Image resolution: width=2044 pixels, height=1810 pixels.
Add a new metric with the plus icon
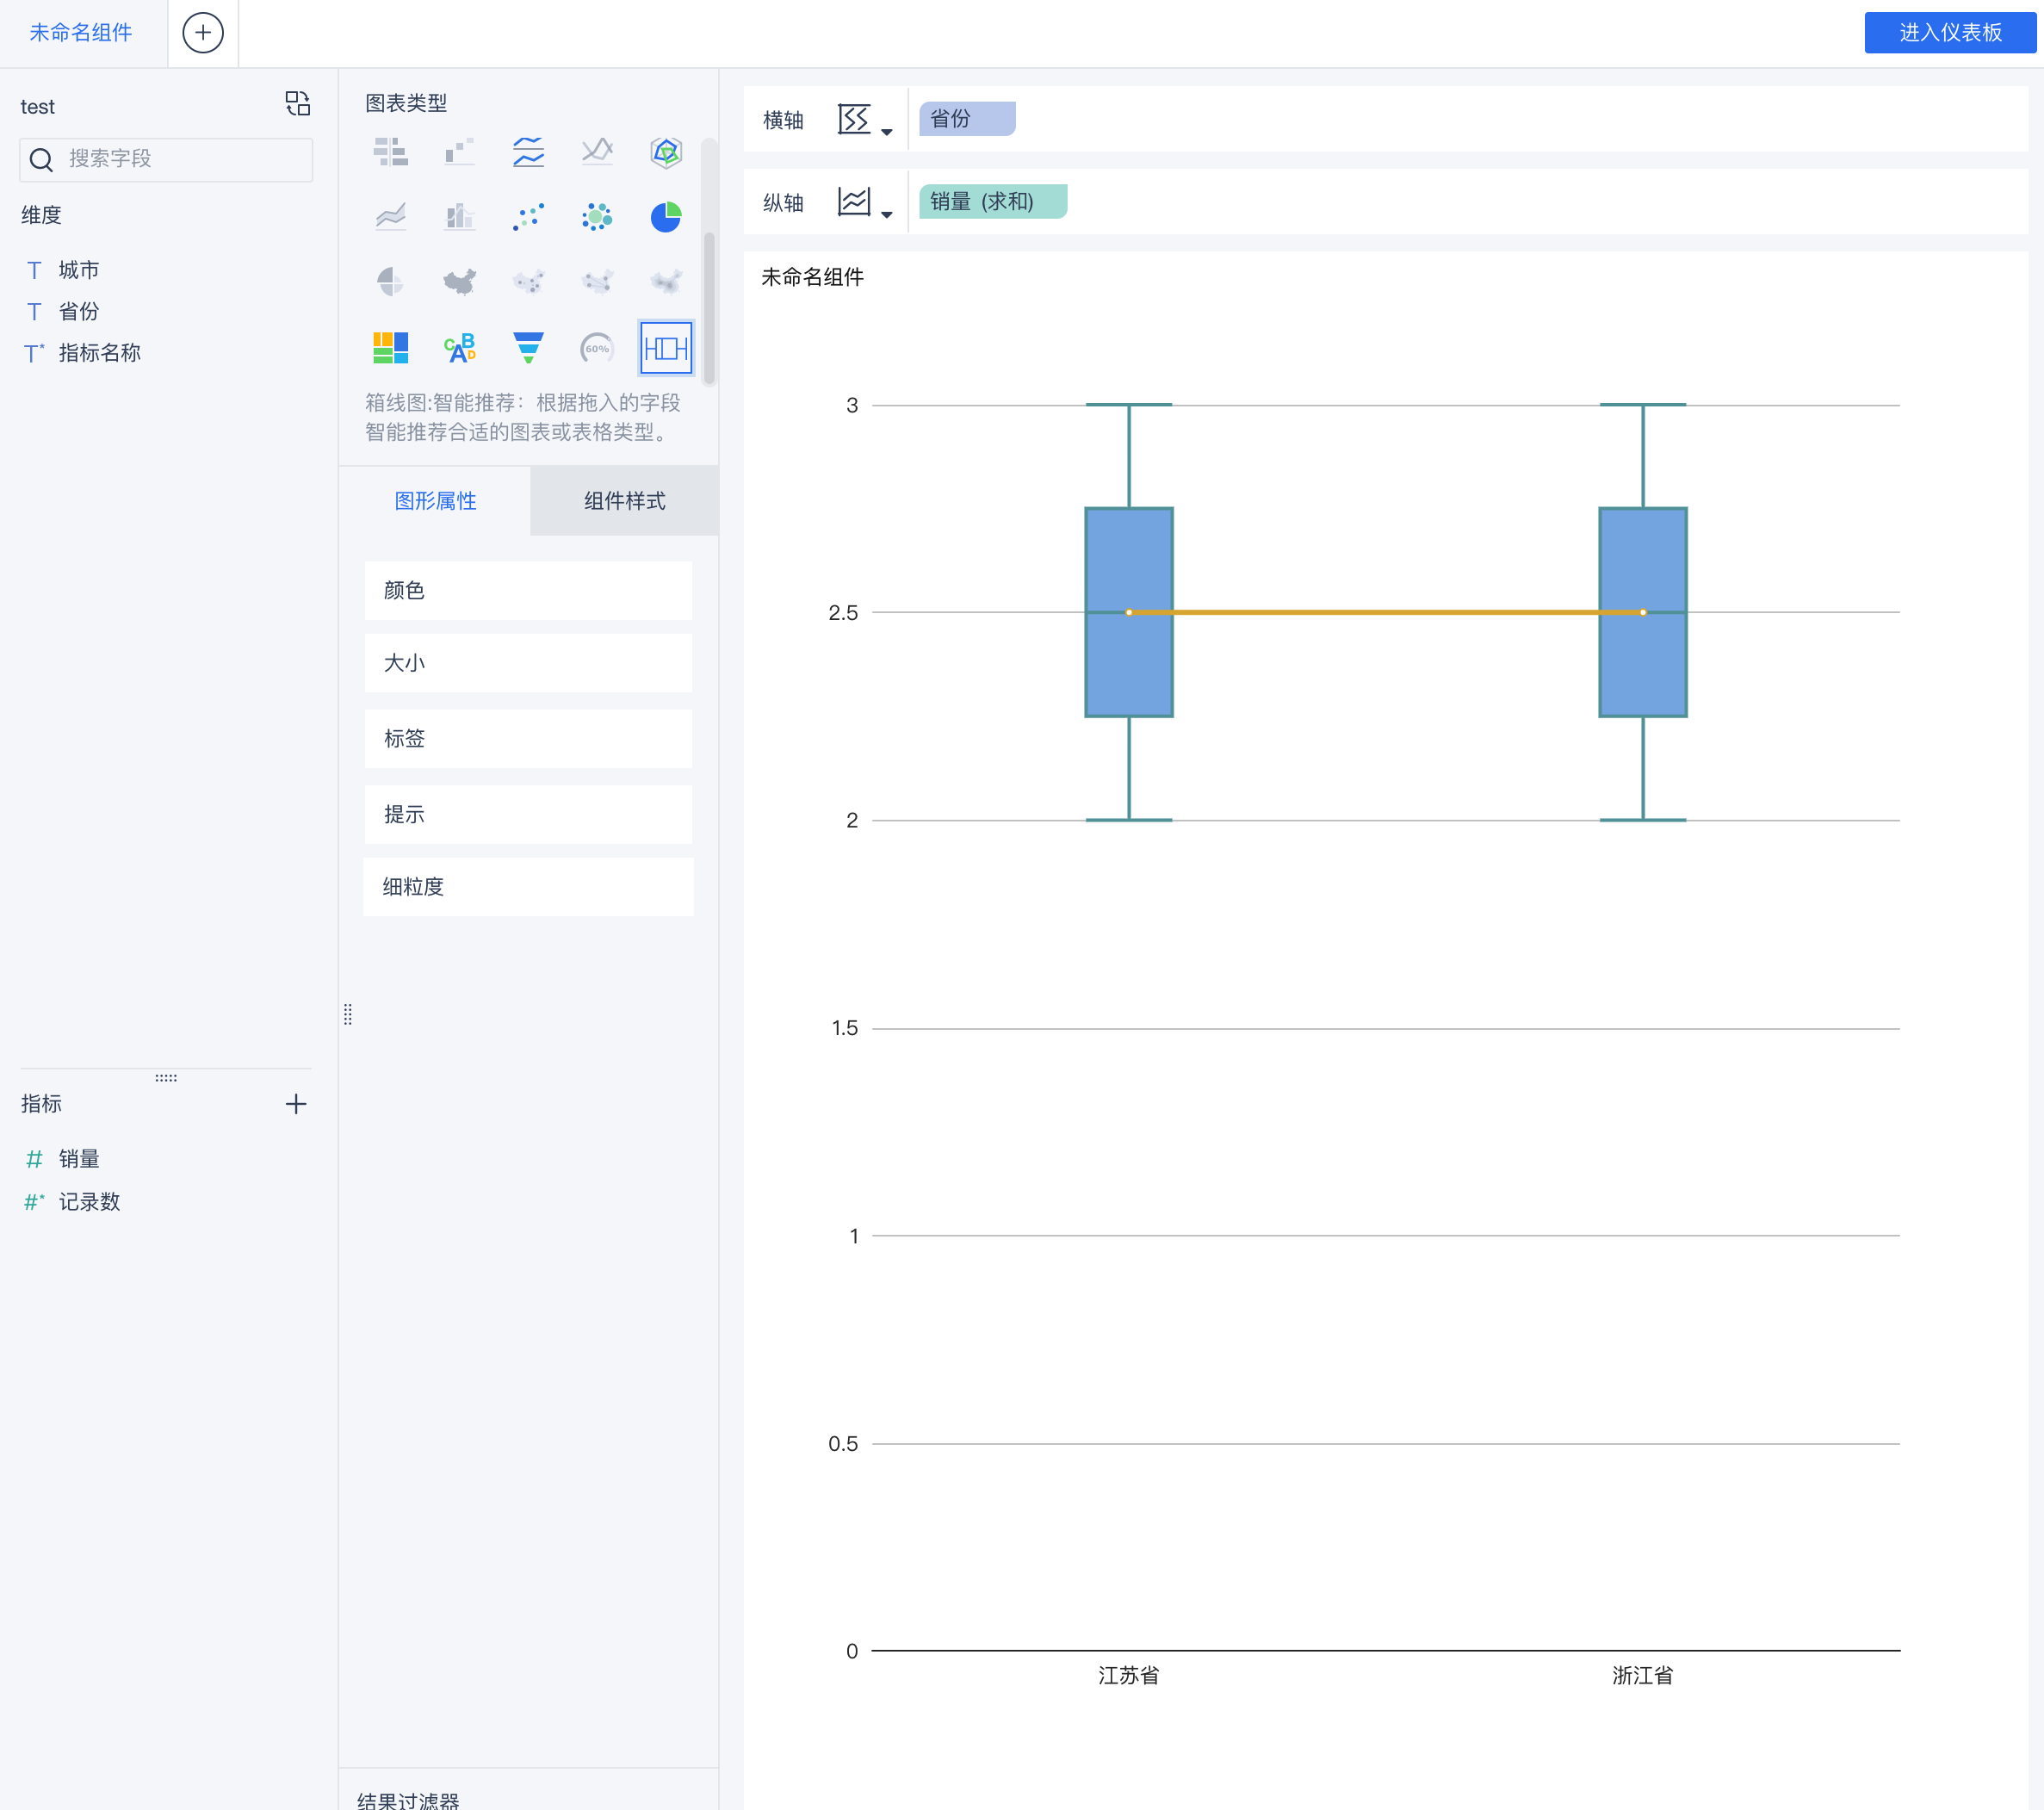pos(295,1104)
